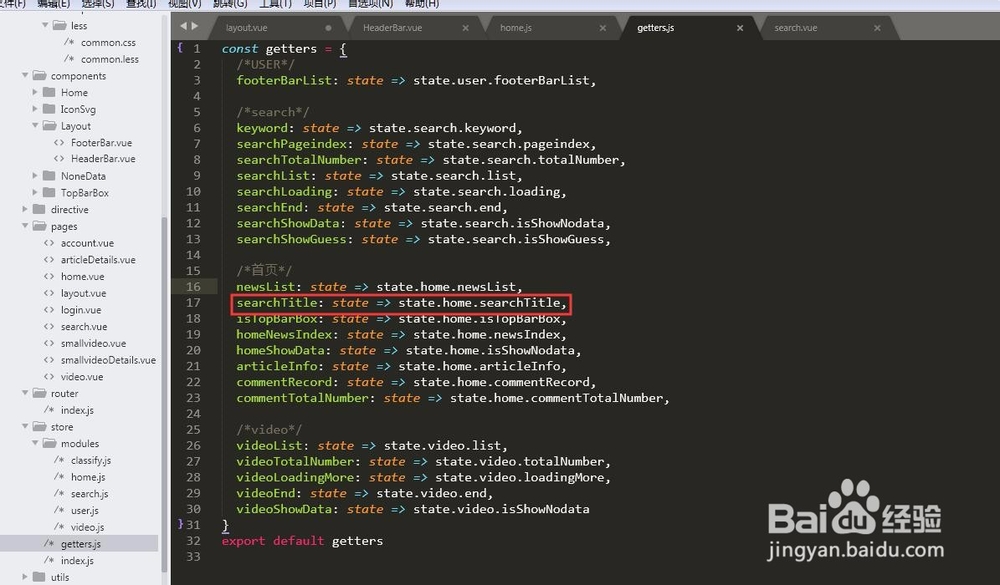Open home.js in modules folder
This screenshot has width=1000, height=585.
click(x=88, y=477)
